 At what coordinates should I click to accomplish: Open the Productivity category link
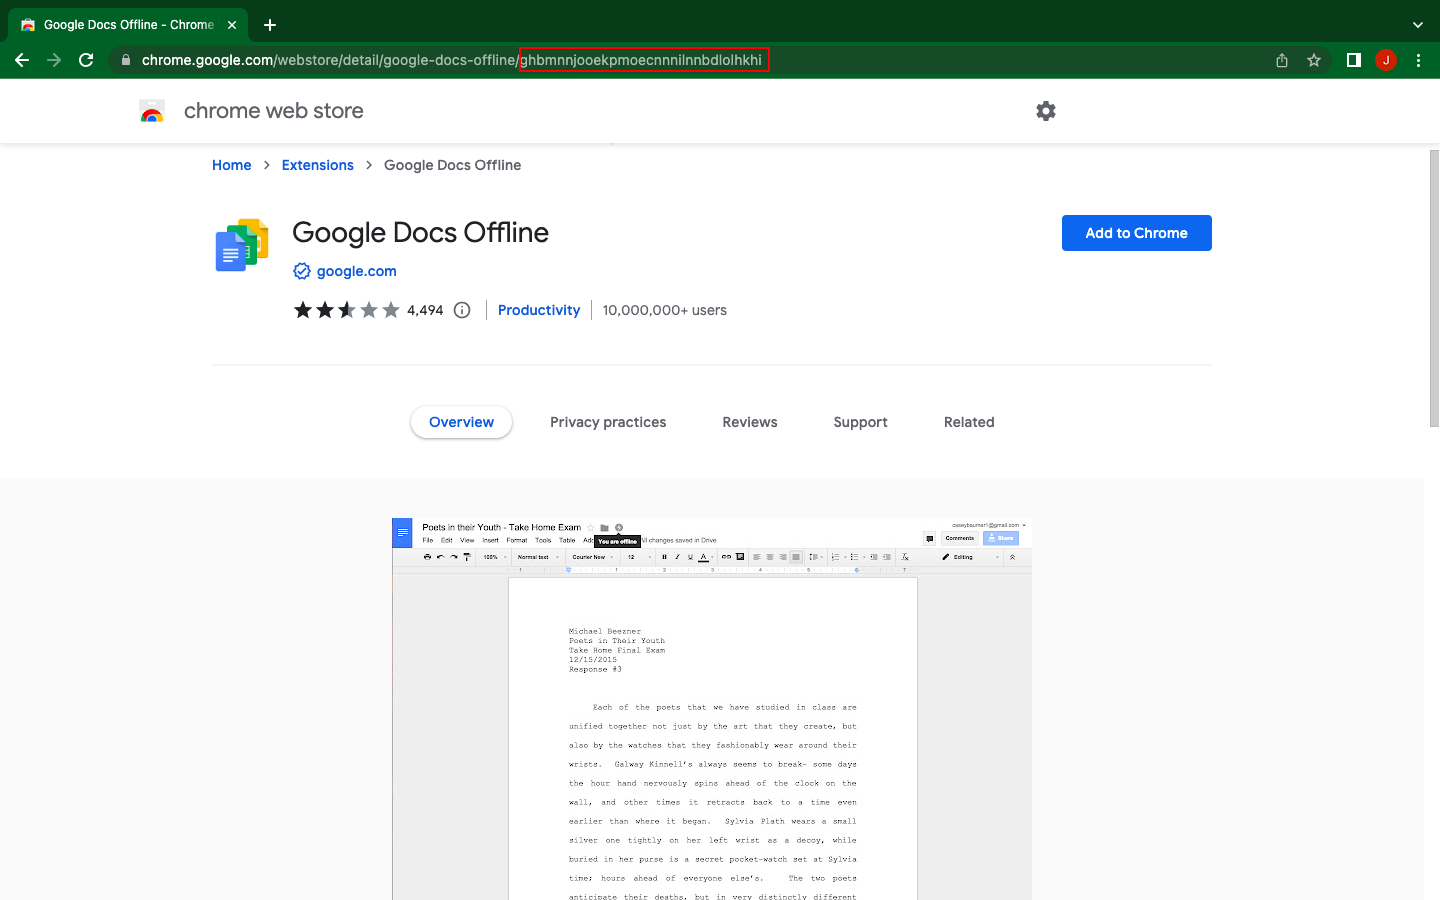[539, 310]
